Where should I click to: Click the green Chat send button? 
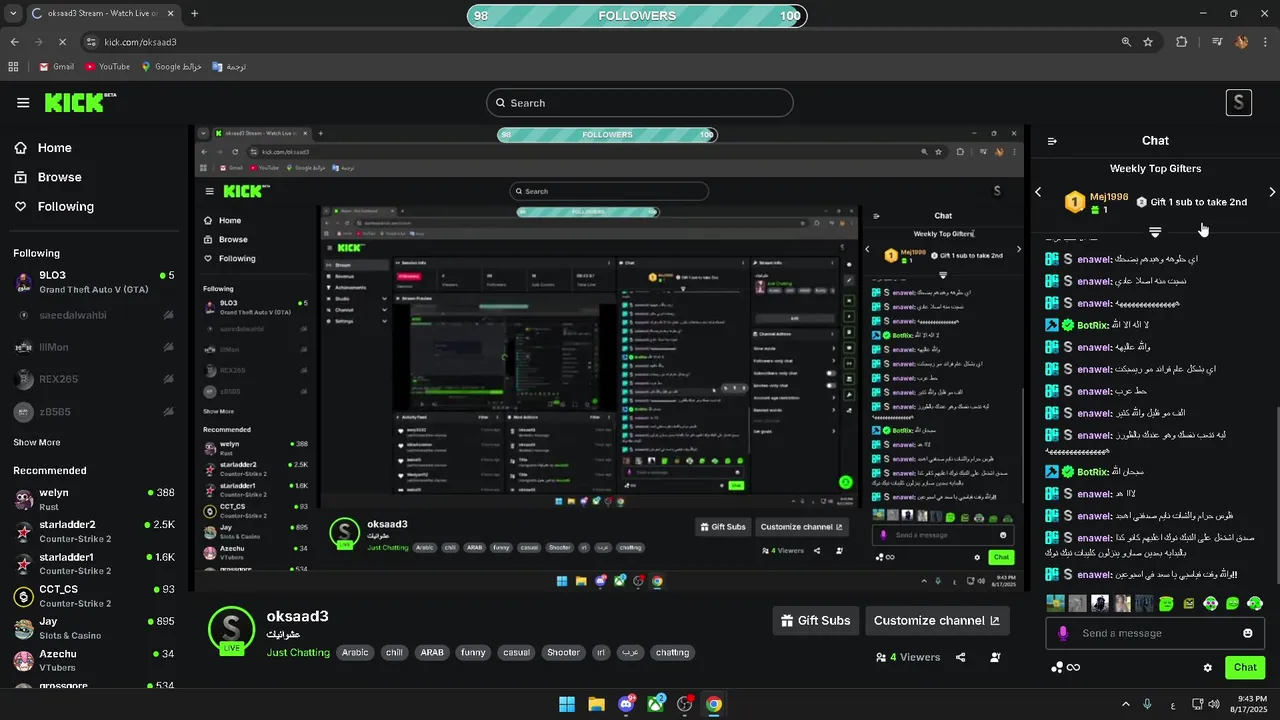point(1245,667)
